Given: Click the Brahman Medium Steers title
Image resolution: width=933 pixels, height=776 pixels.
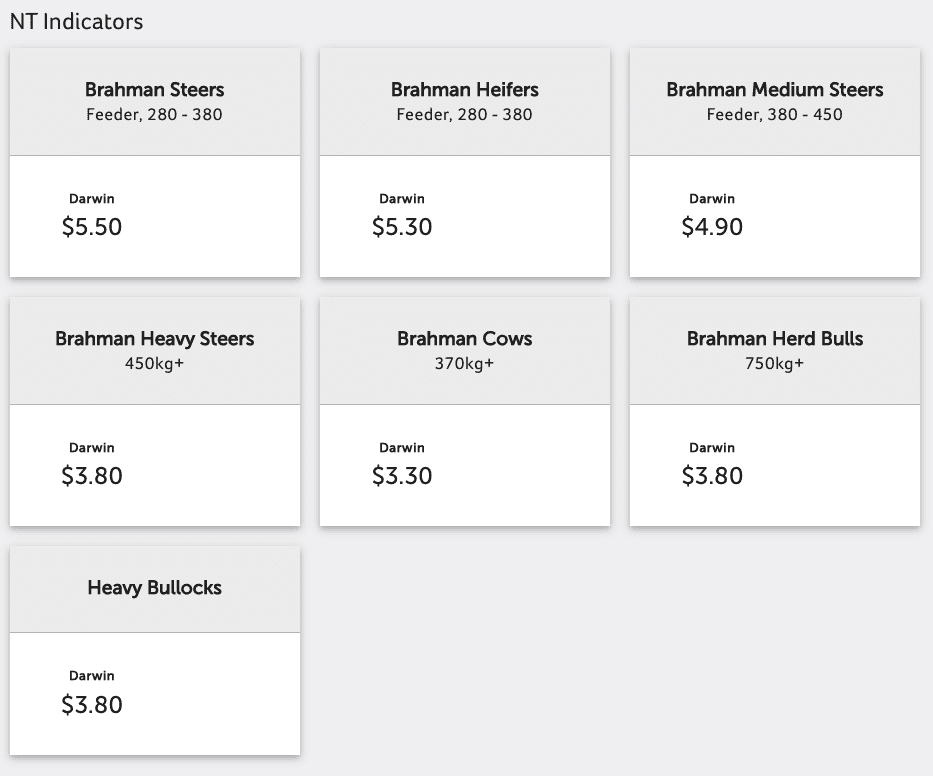Looking at the screenshot, I should (775, 89).
